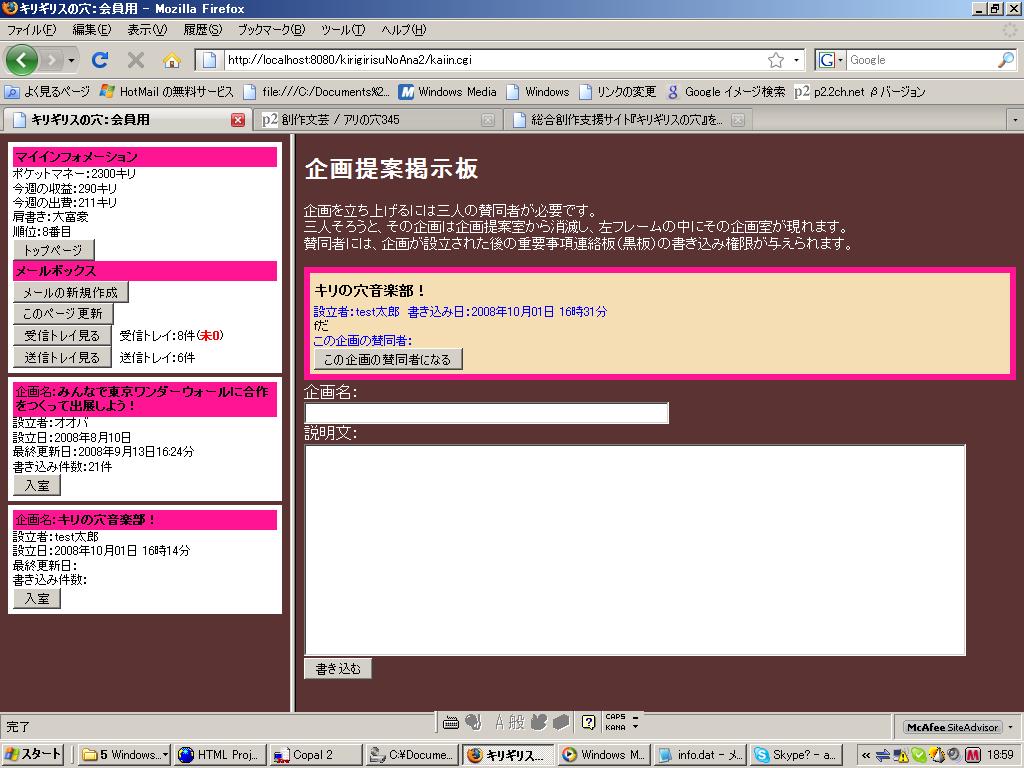Viewport: 1024px width, 768px height.
Task: Close the 創作文芸 tab
Action: pos(487,120)
